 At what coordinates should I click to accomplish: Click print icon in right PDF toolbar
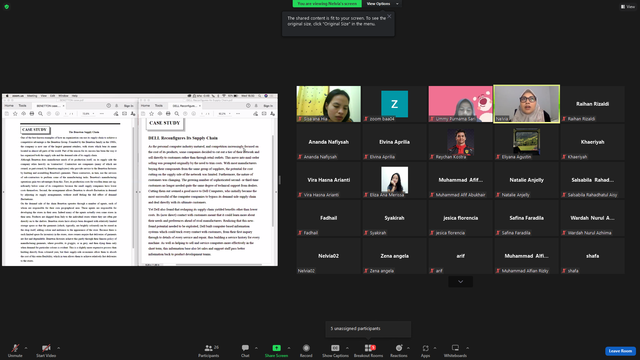tap(168, 113)
